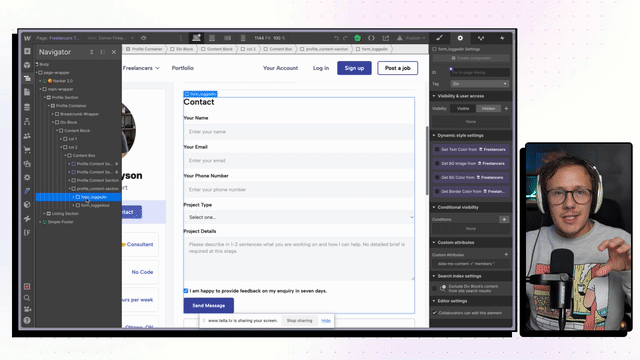640x360 pixels.
Task: Switch to the Interactions lightning tab
Action: pos(502,38)
